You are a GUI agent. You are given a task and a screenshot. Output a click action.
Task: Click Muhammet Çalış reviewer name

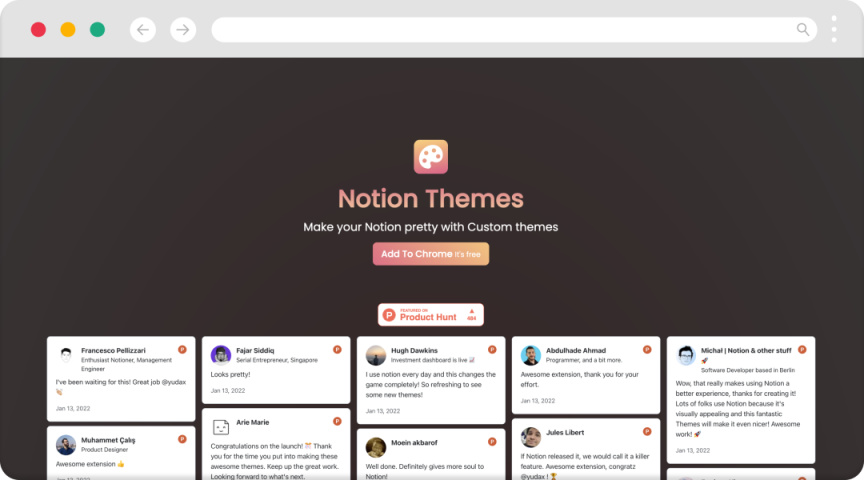tap(108, 440)
